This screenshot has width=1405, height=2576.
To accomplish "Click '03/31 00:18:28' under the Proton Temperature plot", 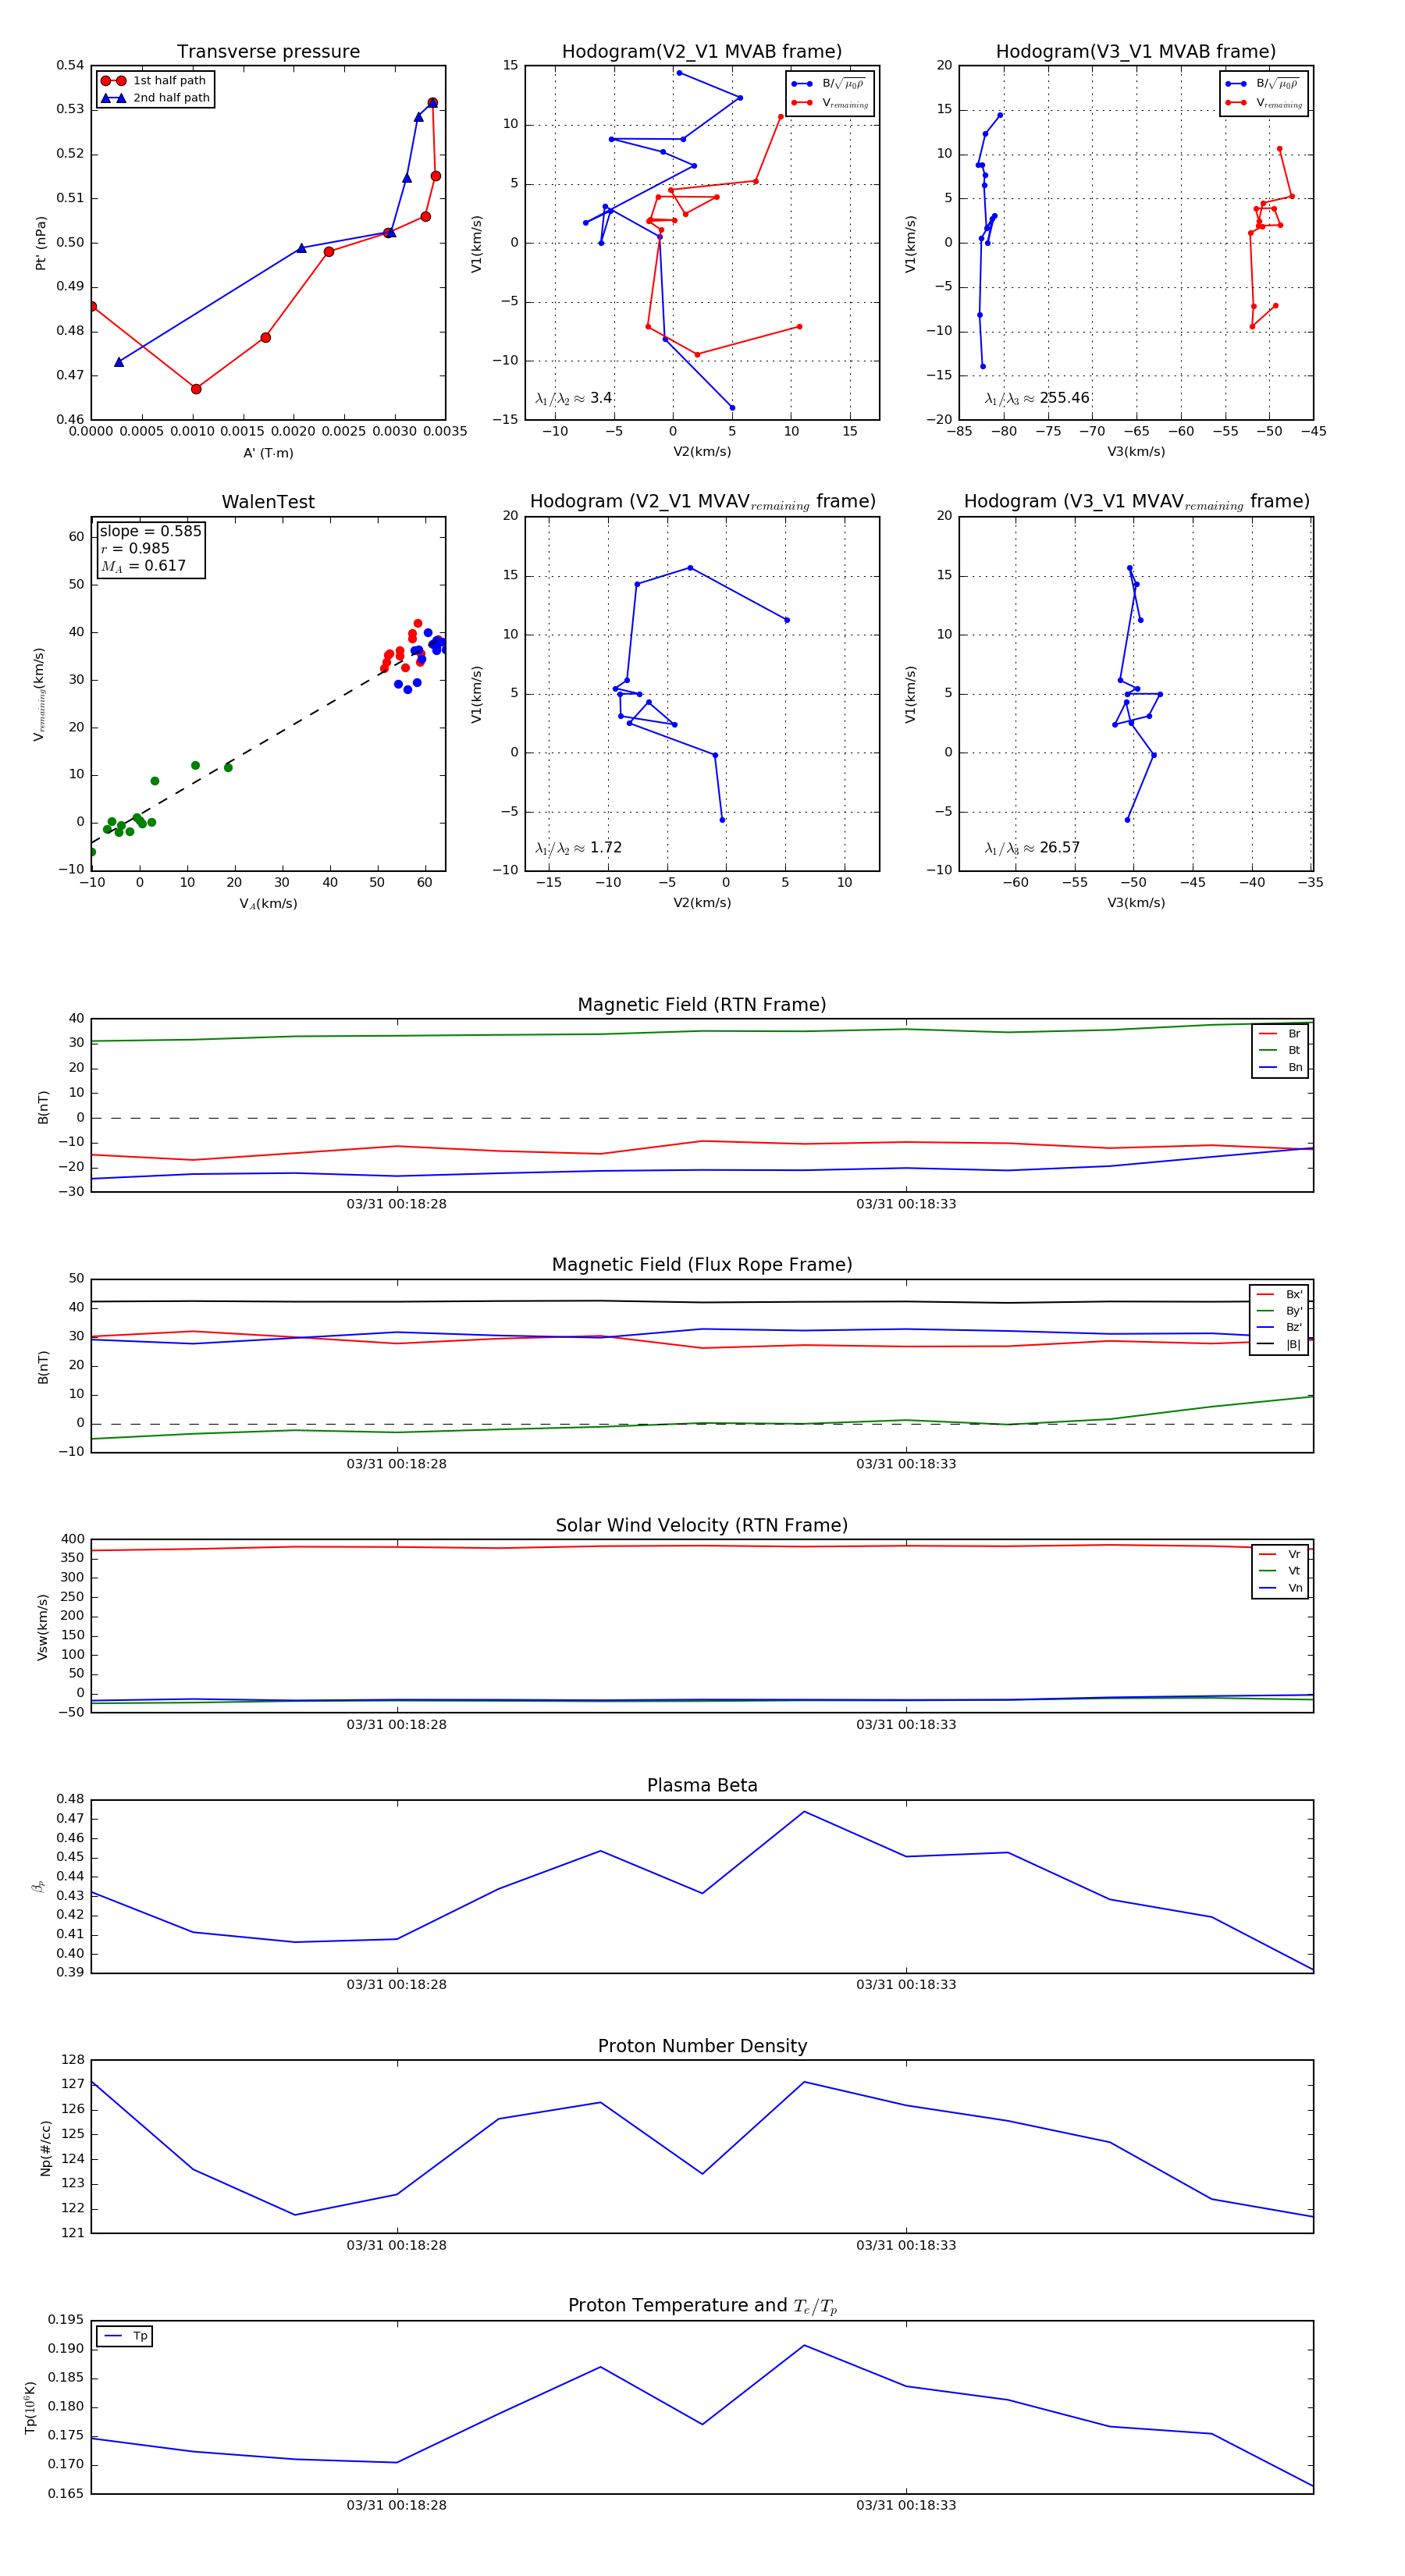I will [397, 2505].
